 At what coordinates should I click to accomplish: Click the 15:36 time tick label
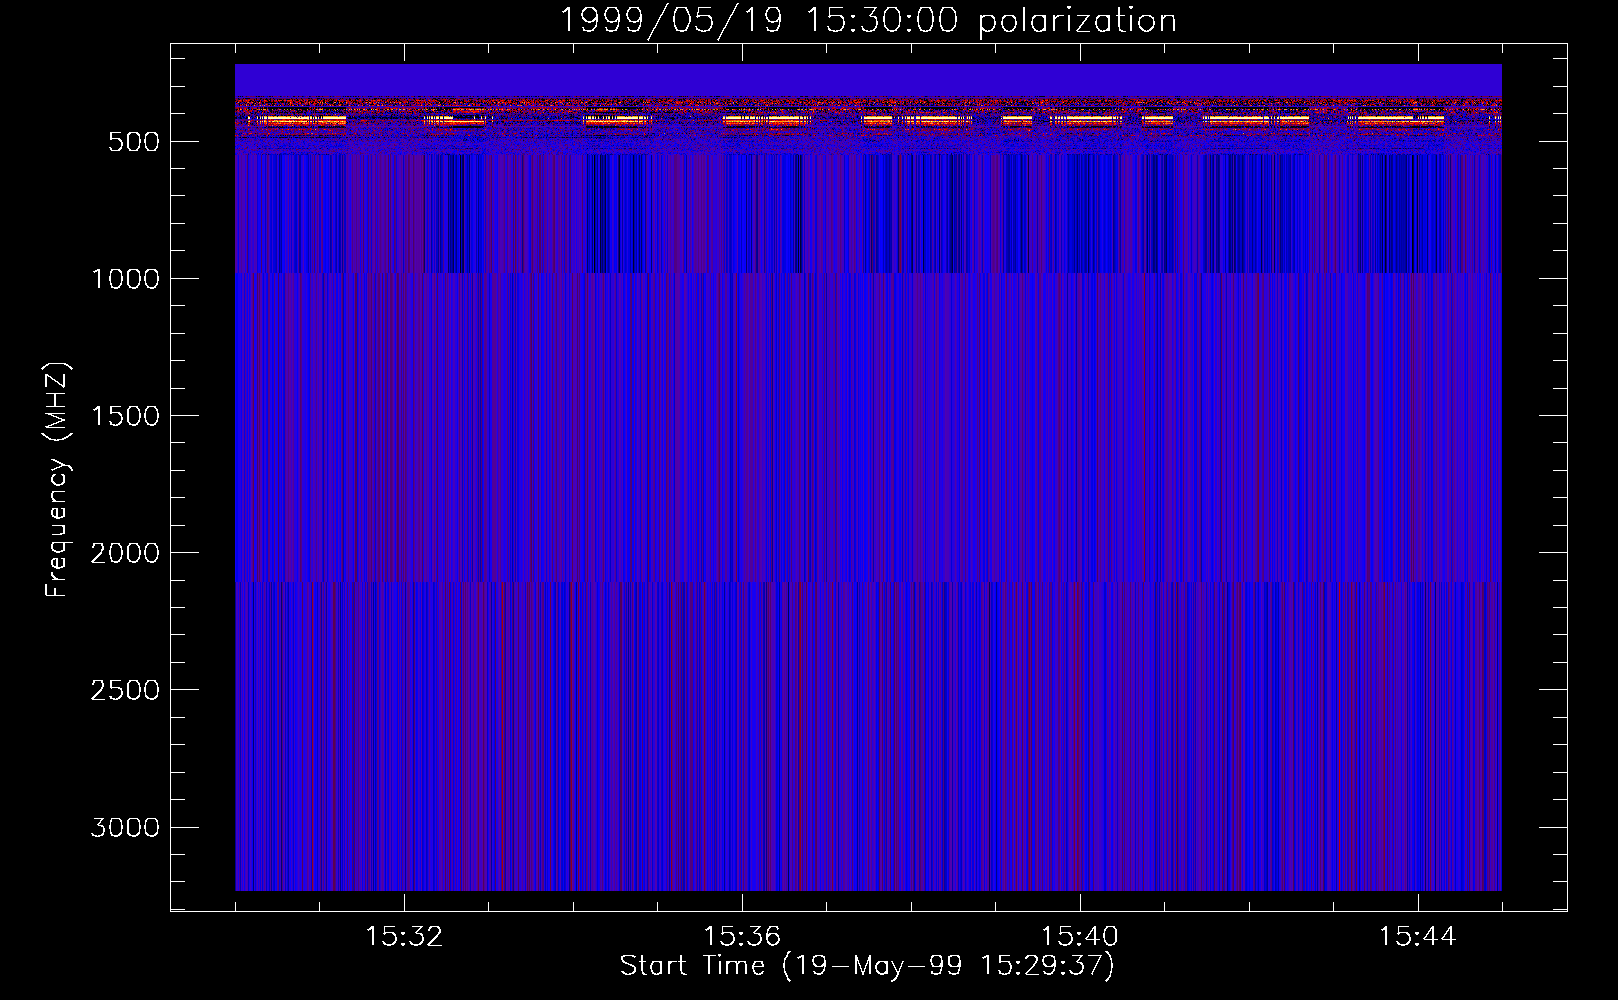tap(742, 937)
